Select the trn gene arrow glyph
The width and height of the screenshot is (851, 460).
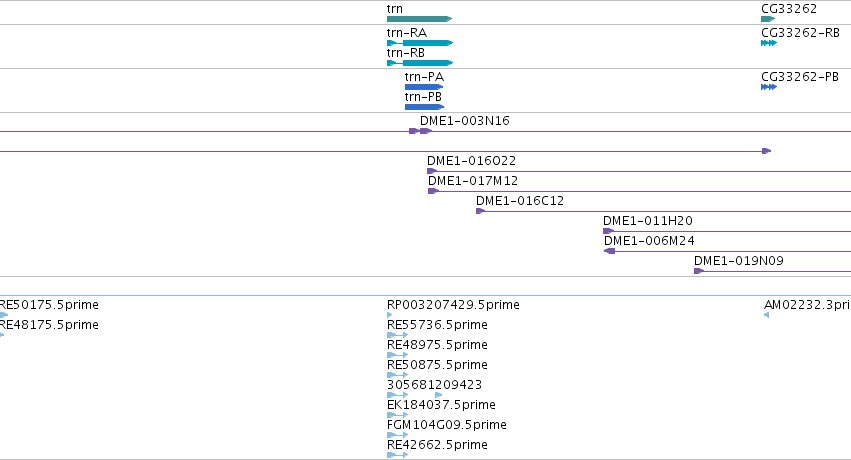click(x=419, y=19)
